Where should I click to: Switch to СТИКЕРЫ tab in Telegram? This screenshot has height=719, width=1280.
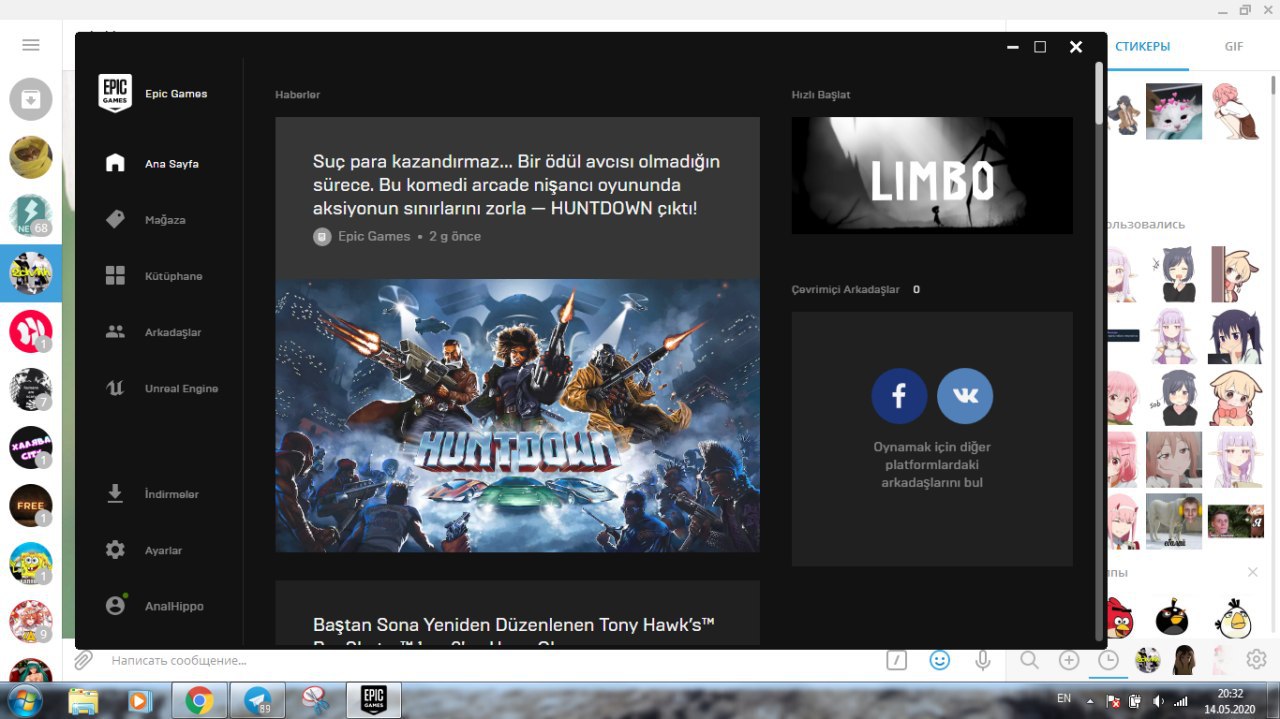(x=1143, y=47)
